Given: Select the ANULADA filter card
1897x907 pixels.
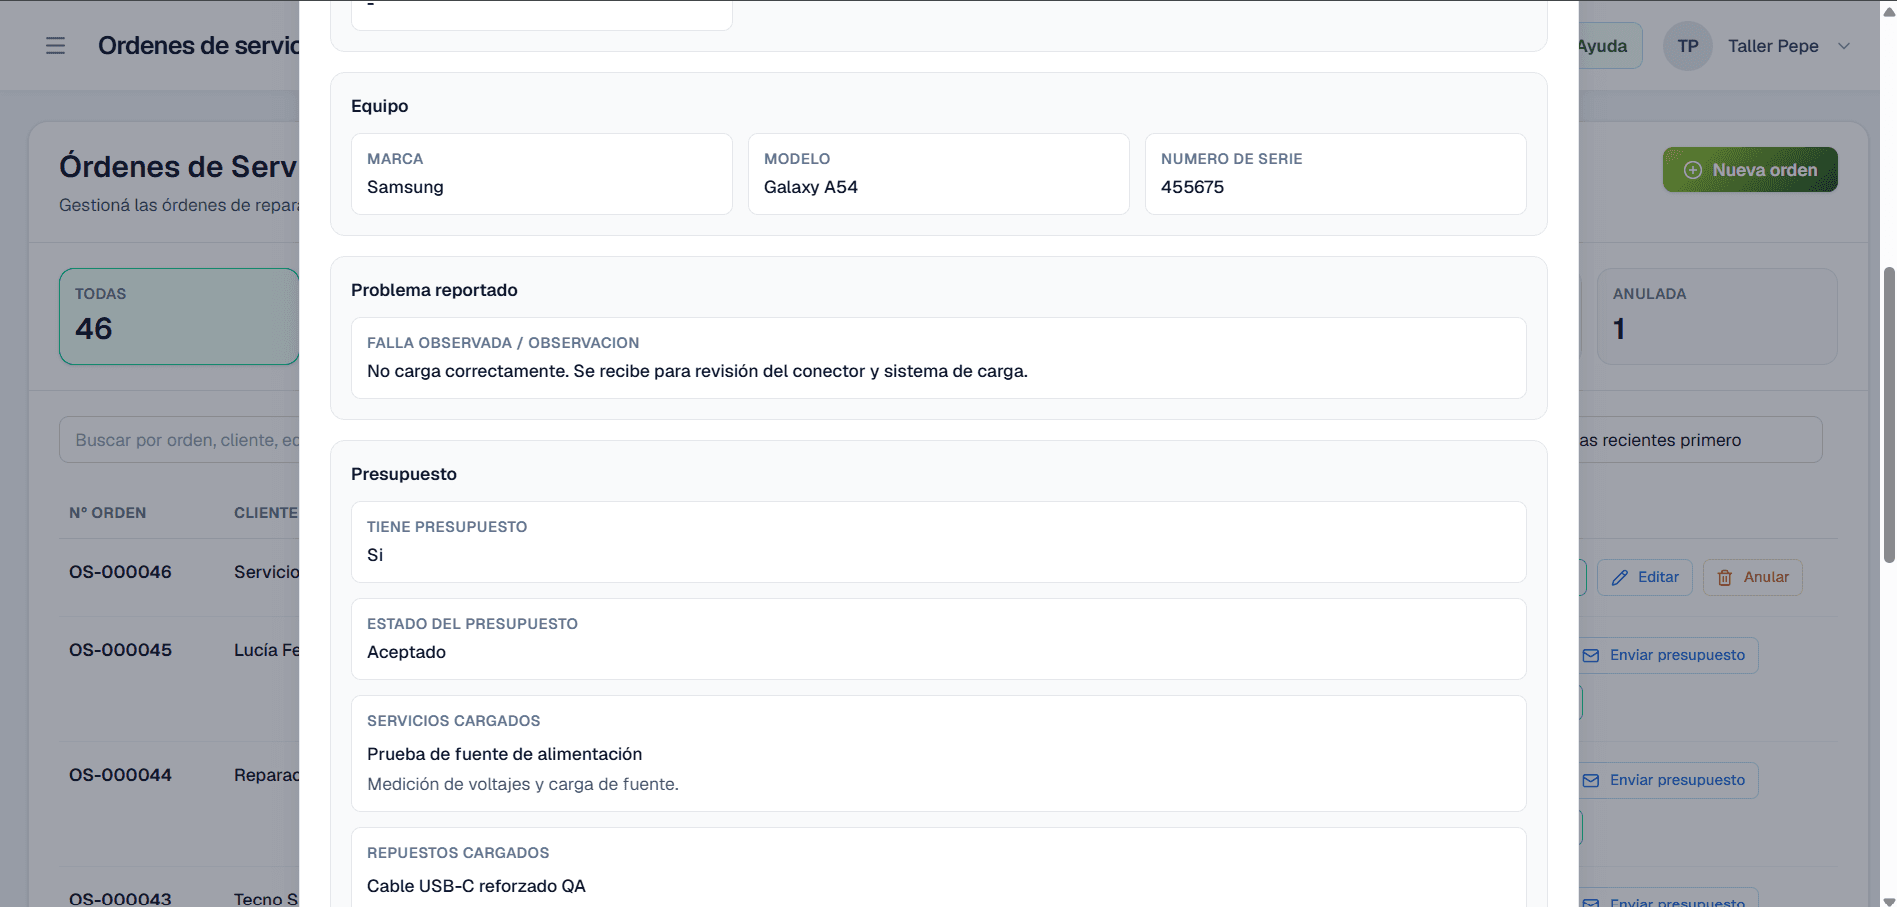Looking at the screenshot, I should point(1717,316).
